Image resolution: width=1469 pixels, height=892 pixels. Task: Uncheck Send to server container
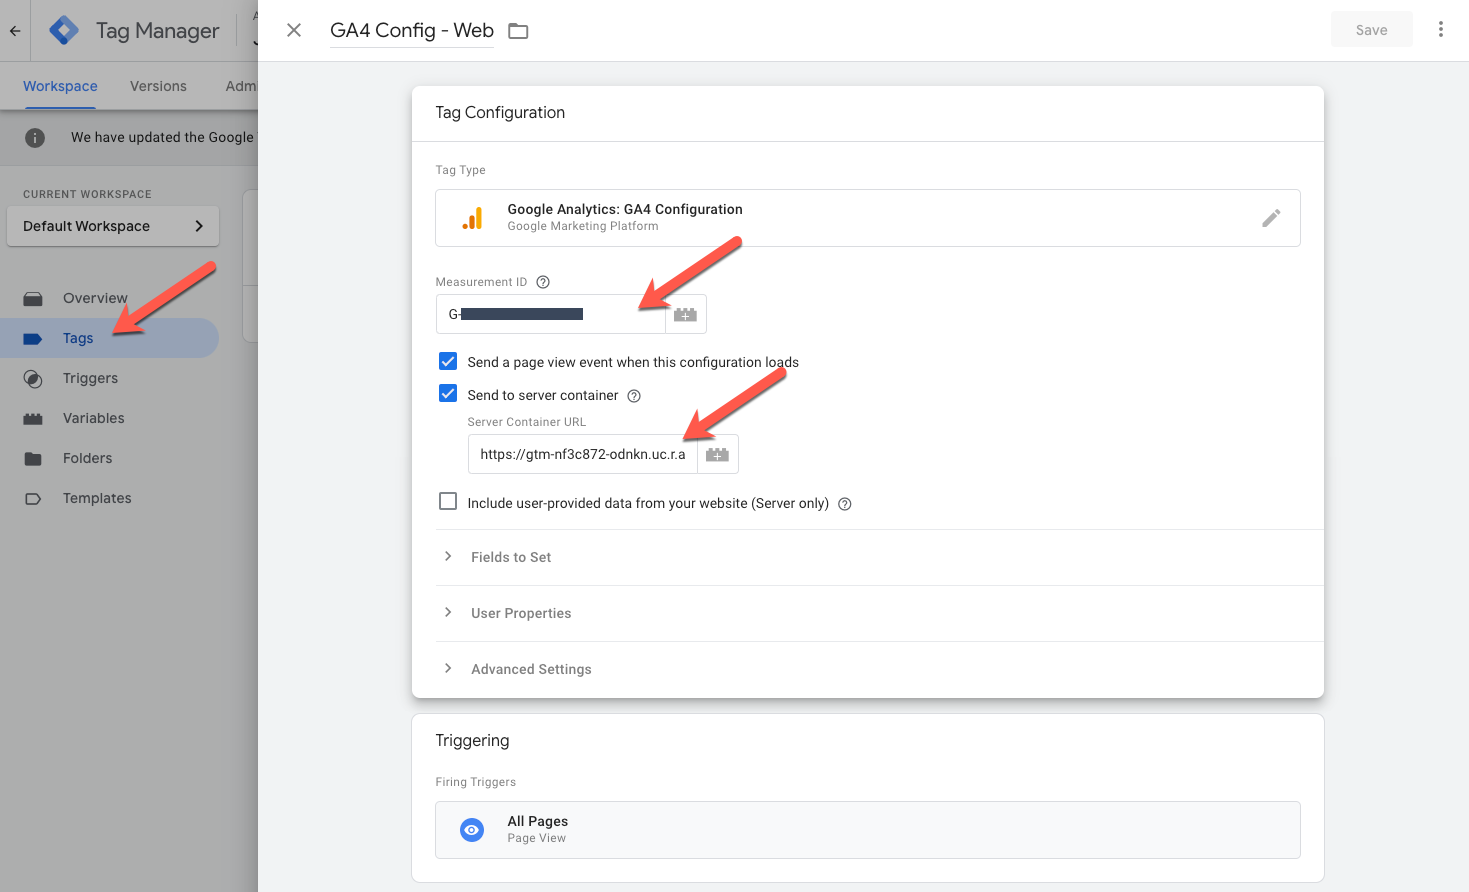448,394
